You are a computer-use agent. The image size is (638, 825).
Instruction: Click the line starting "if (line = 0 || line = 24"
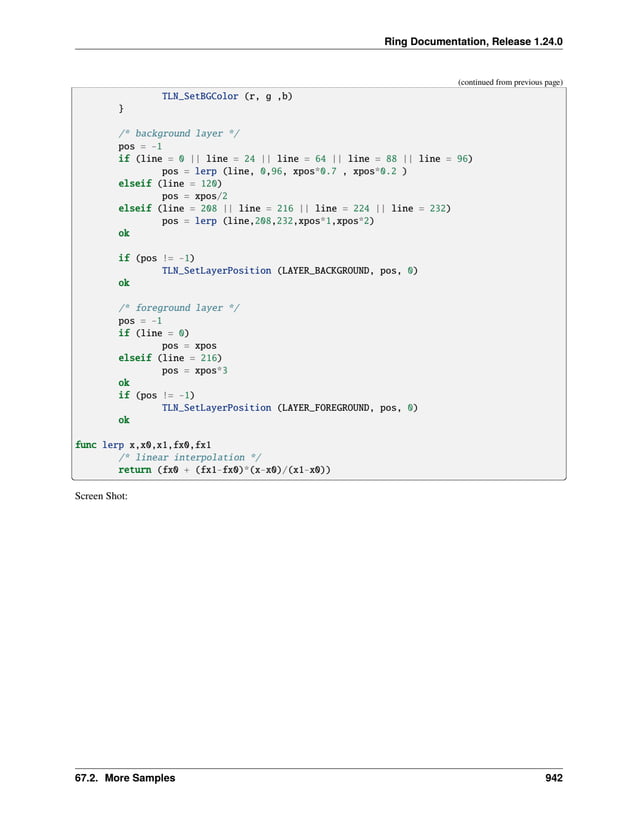pos(295,159)
